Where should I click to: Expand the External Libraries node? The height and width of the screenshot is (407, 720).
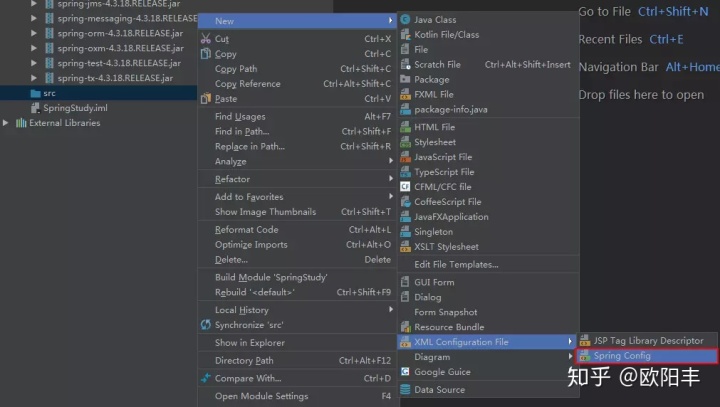(6, 123)
